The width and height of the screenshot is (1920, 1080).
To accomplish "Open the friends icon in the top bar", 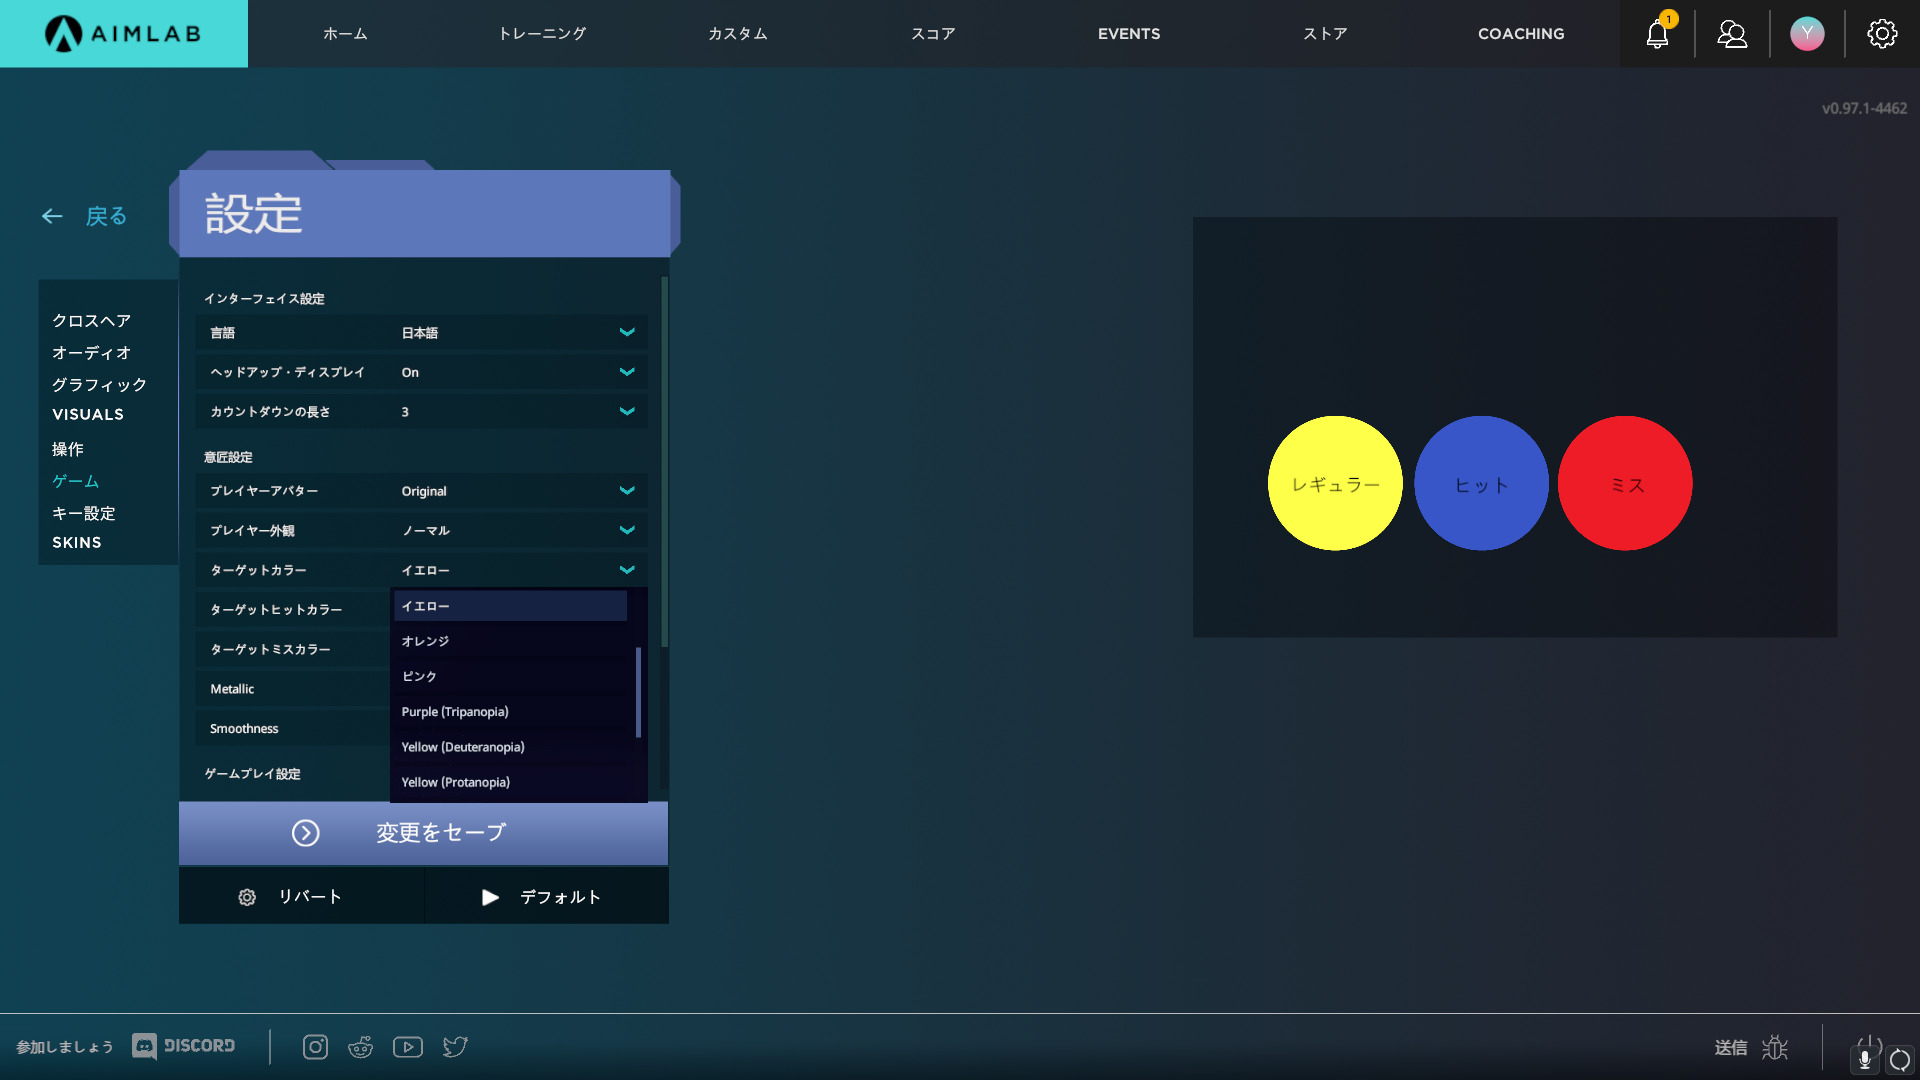I will 1732,34.
